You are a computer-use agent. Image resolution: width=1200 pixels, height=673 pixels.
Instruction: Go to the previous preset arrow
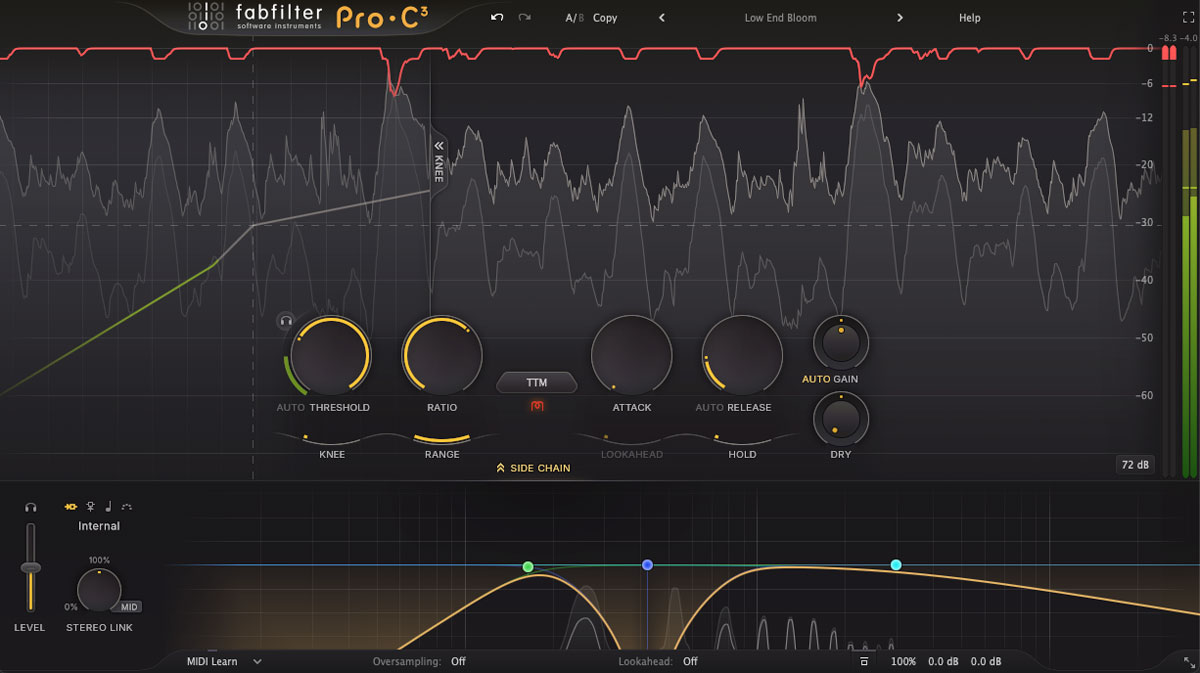click(662, 18)
